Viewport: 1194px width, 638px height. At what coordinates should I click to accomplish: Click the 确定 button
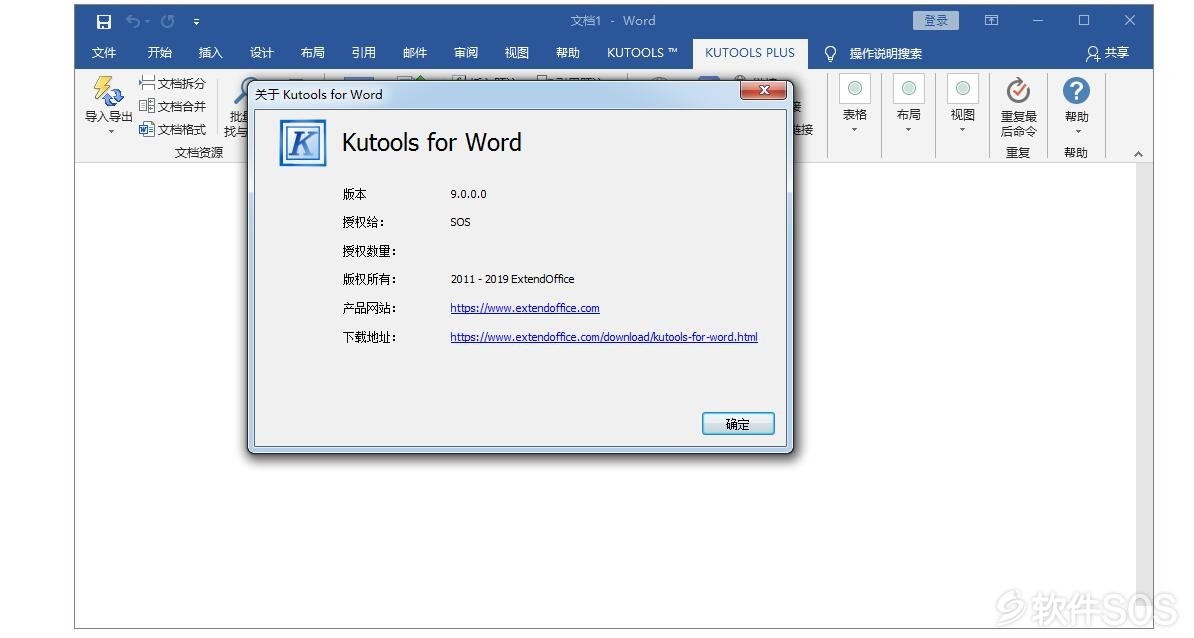[x=738, y=424]
